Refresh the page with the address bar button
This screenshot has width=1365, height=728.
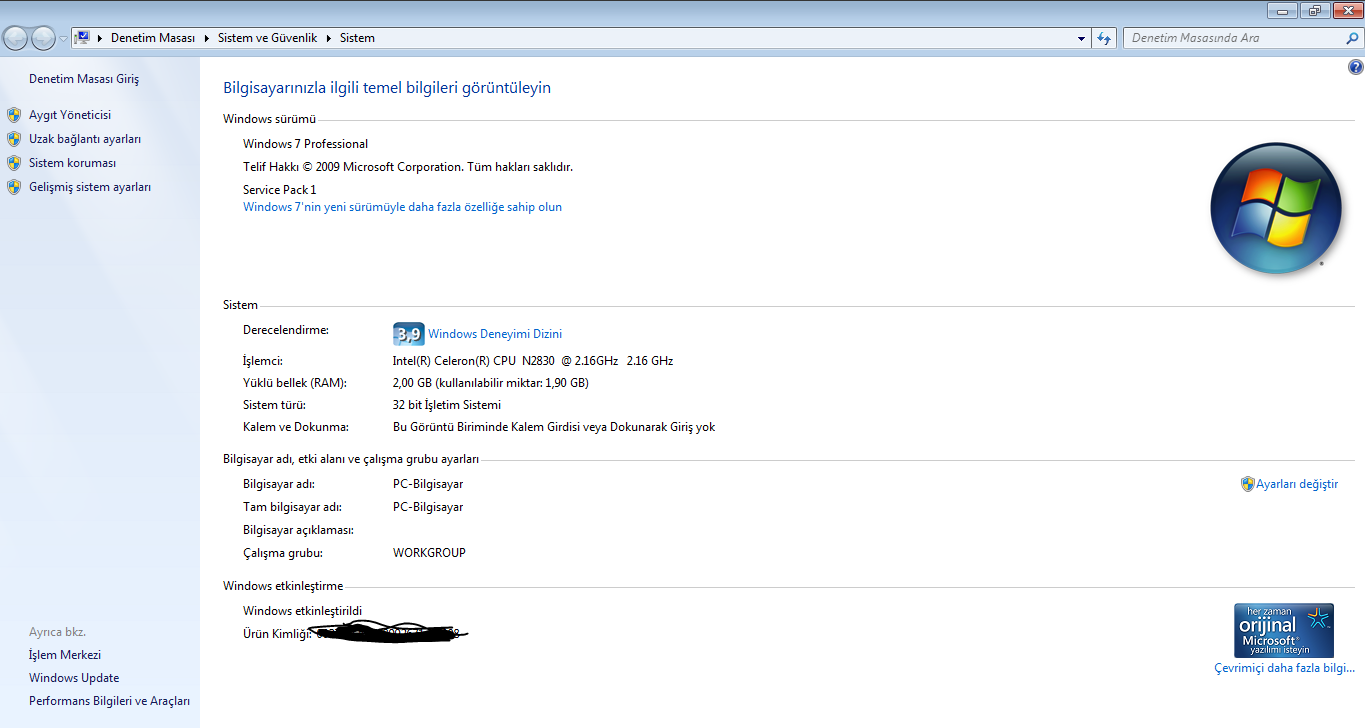[x=1104, y=38]
